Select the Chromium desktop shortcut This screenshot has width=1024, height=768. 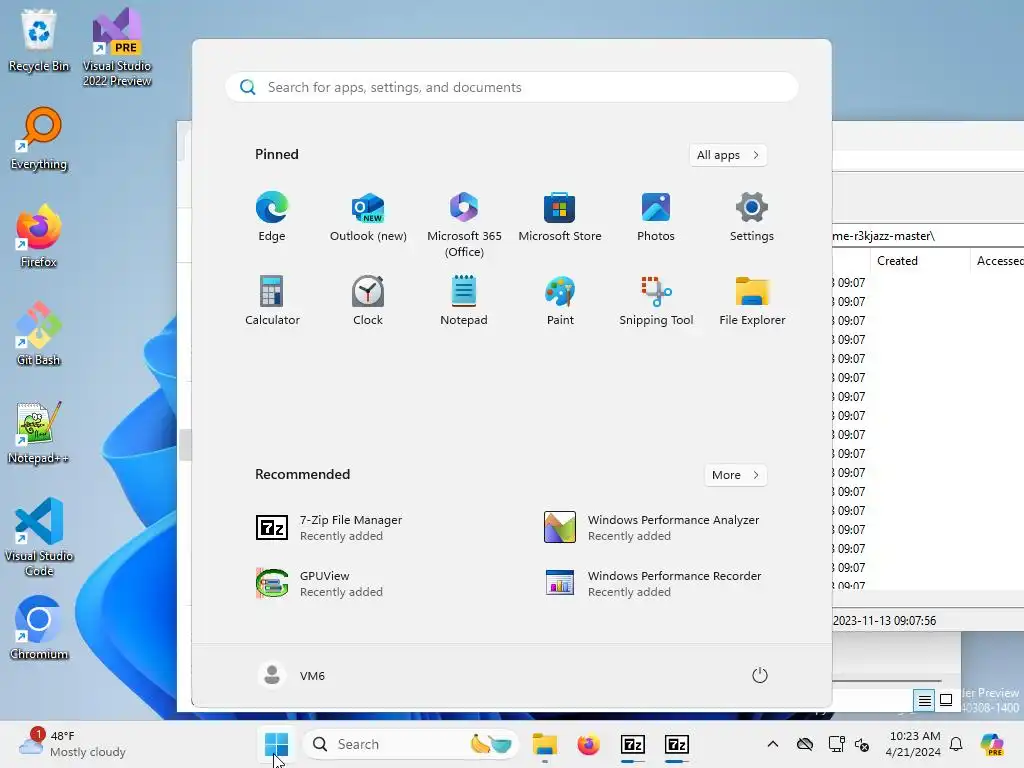pos(39,628)
